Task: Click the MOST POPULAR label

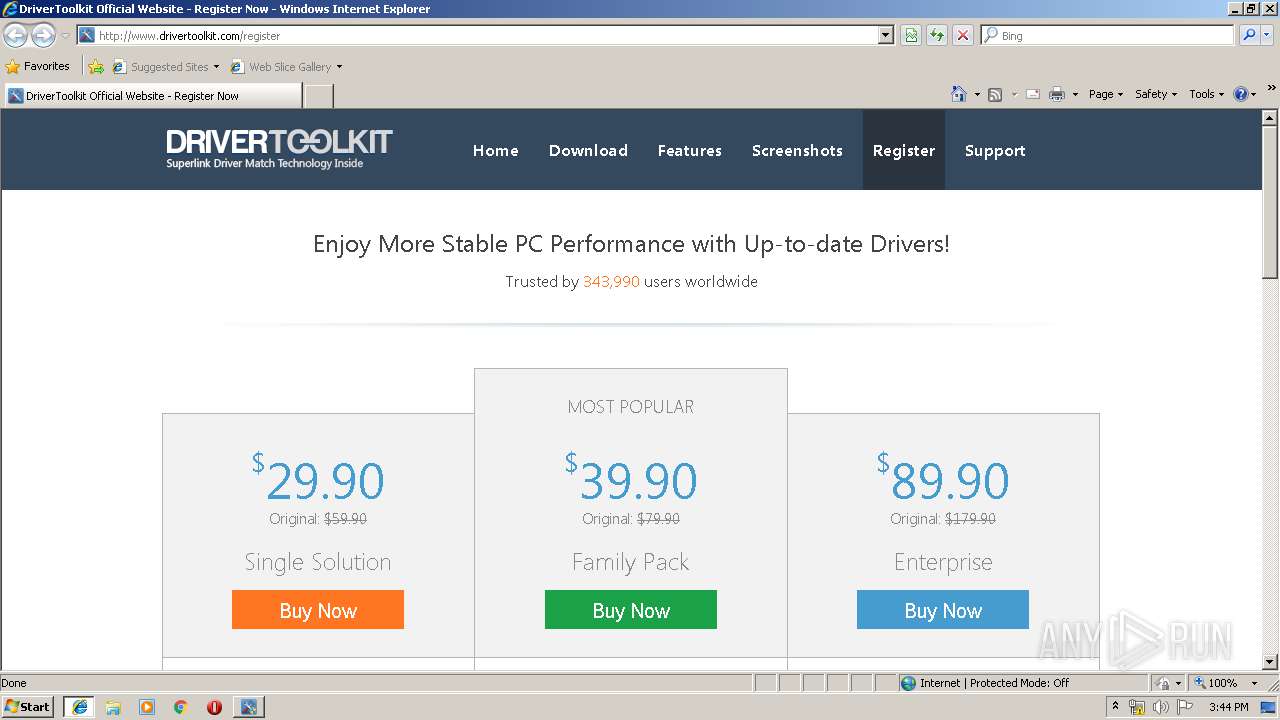Action: pyautogui.click(x=631, y=407)
